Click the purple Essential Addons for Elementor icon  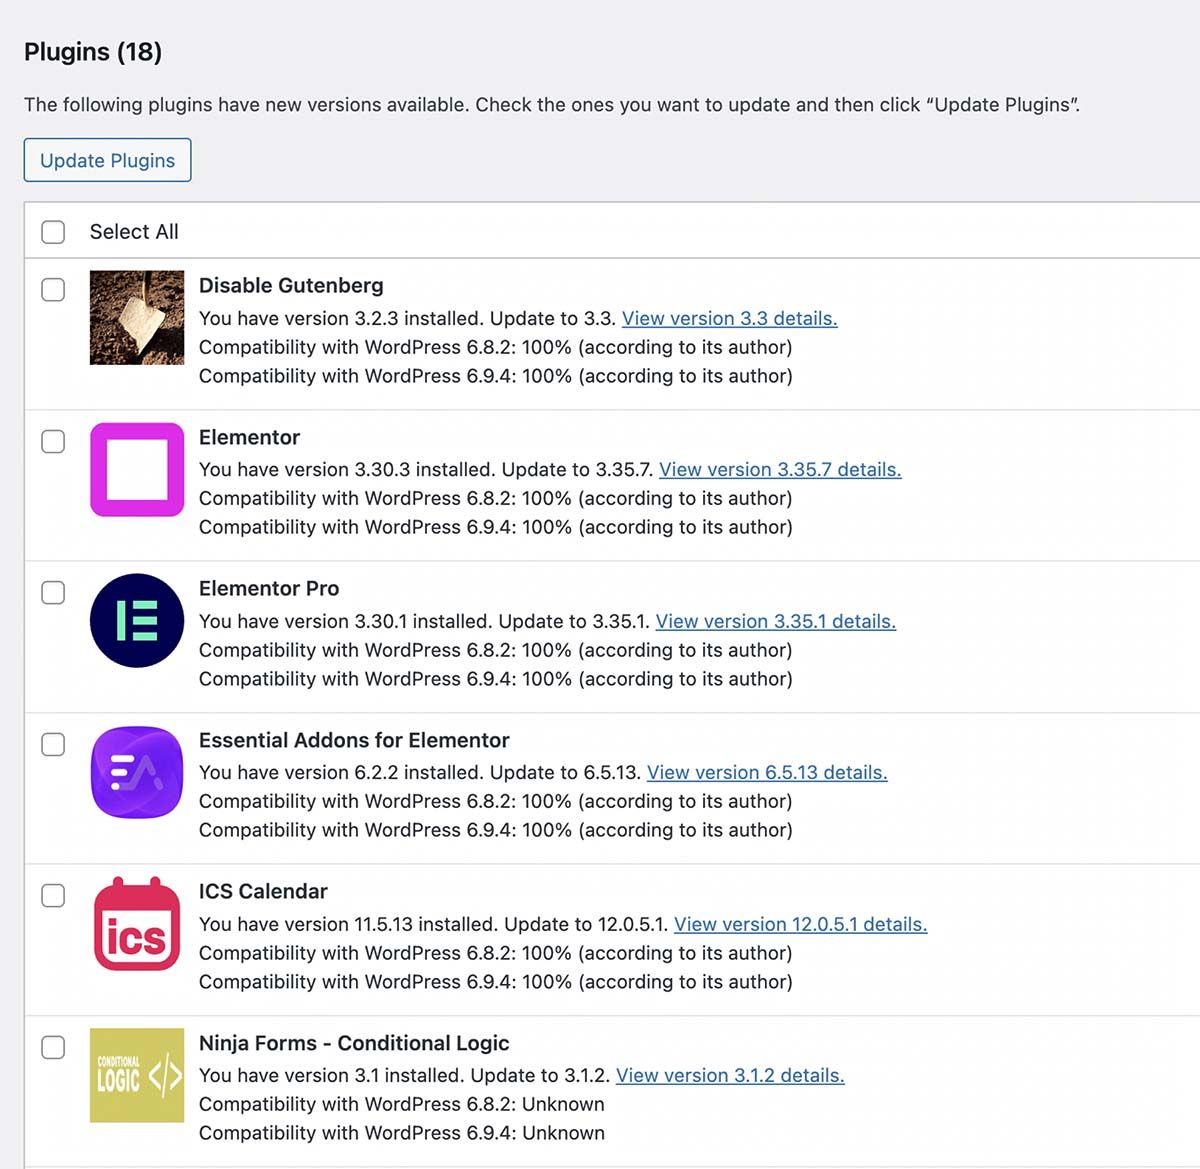136,773
